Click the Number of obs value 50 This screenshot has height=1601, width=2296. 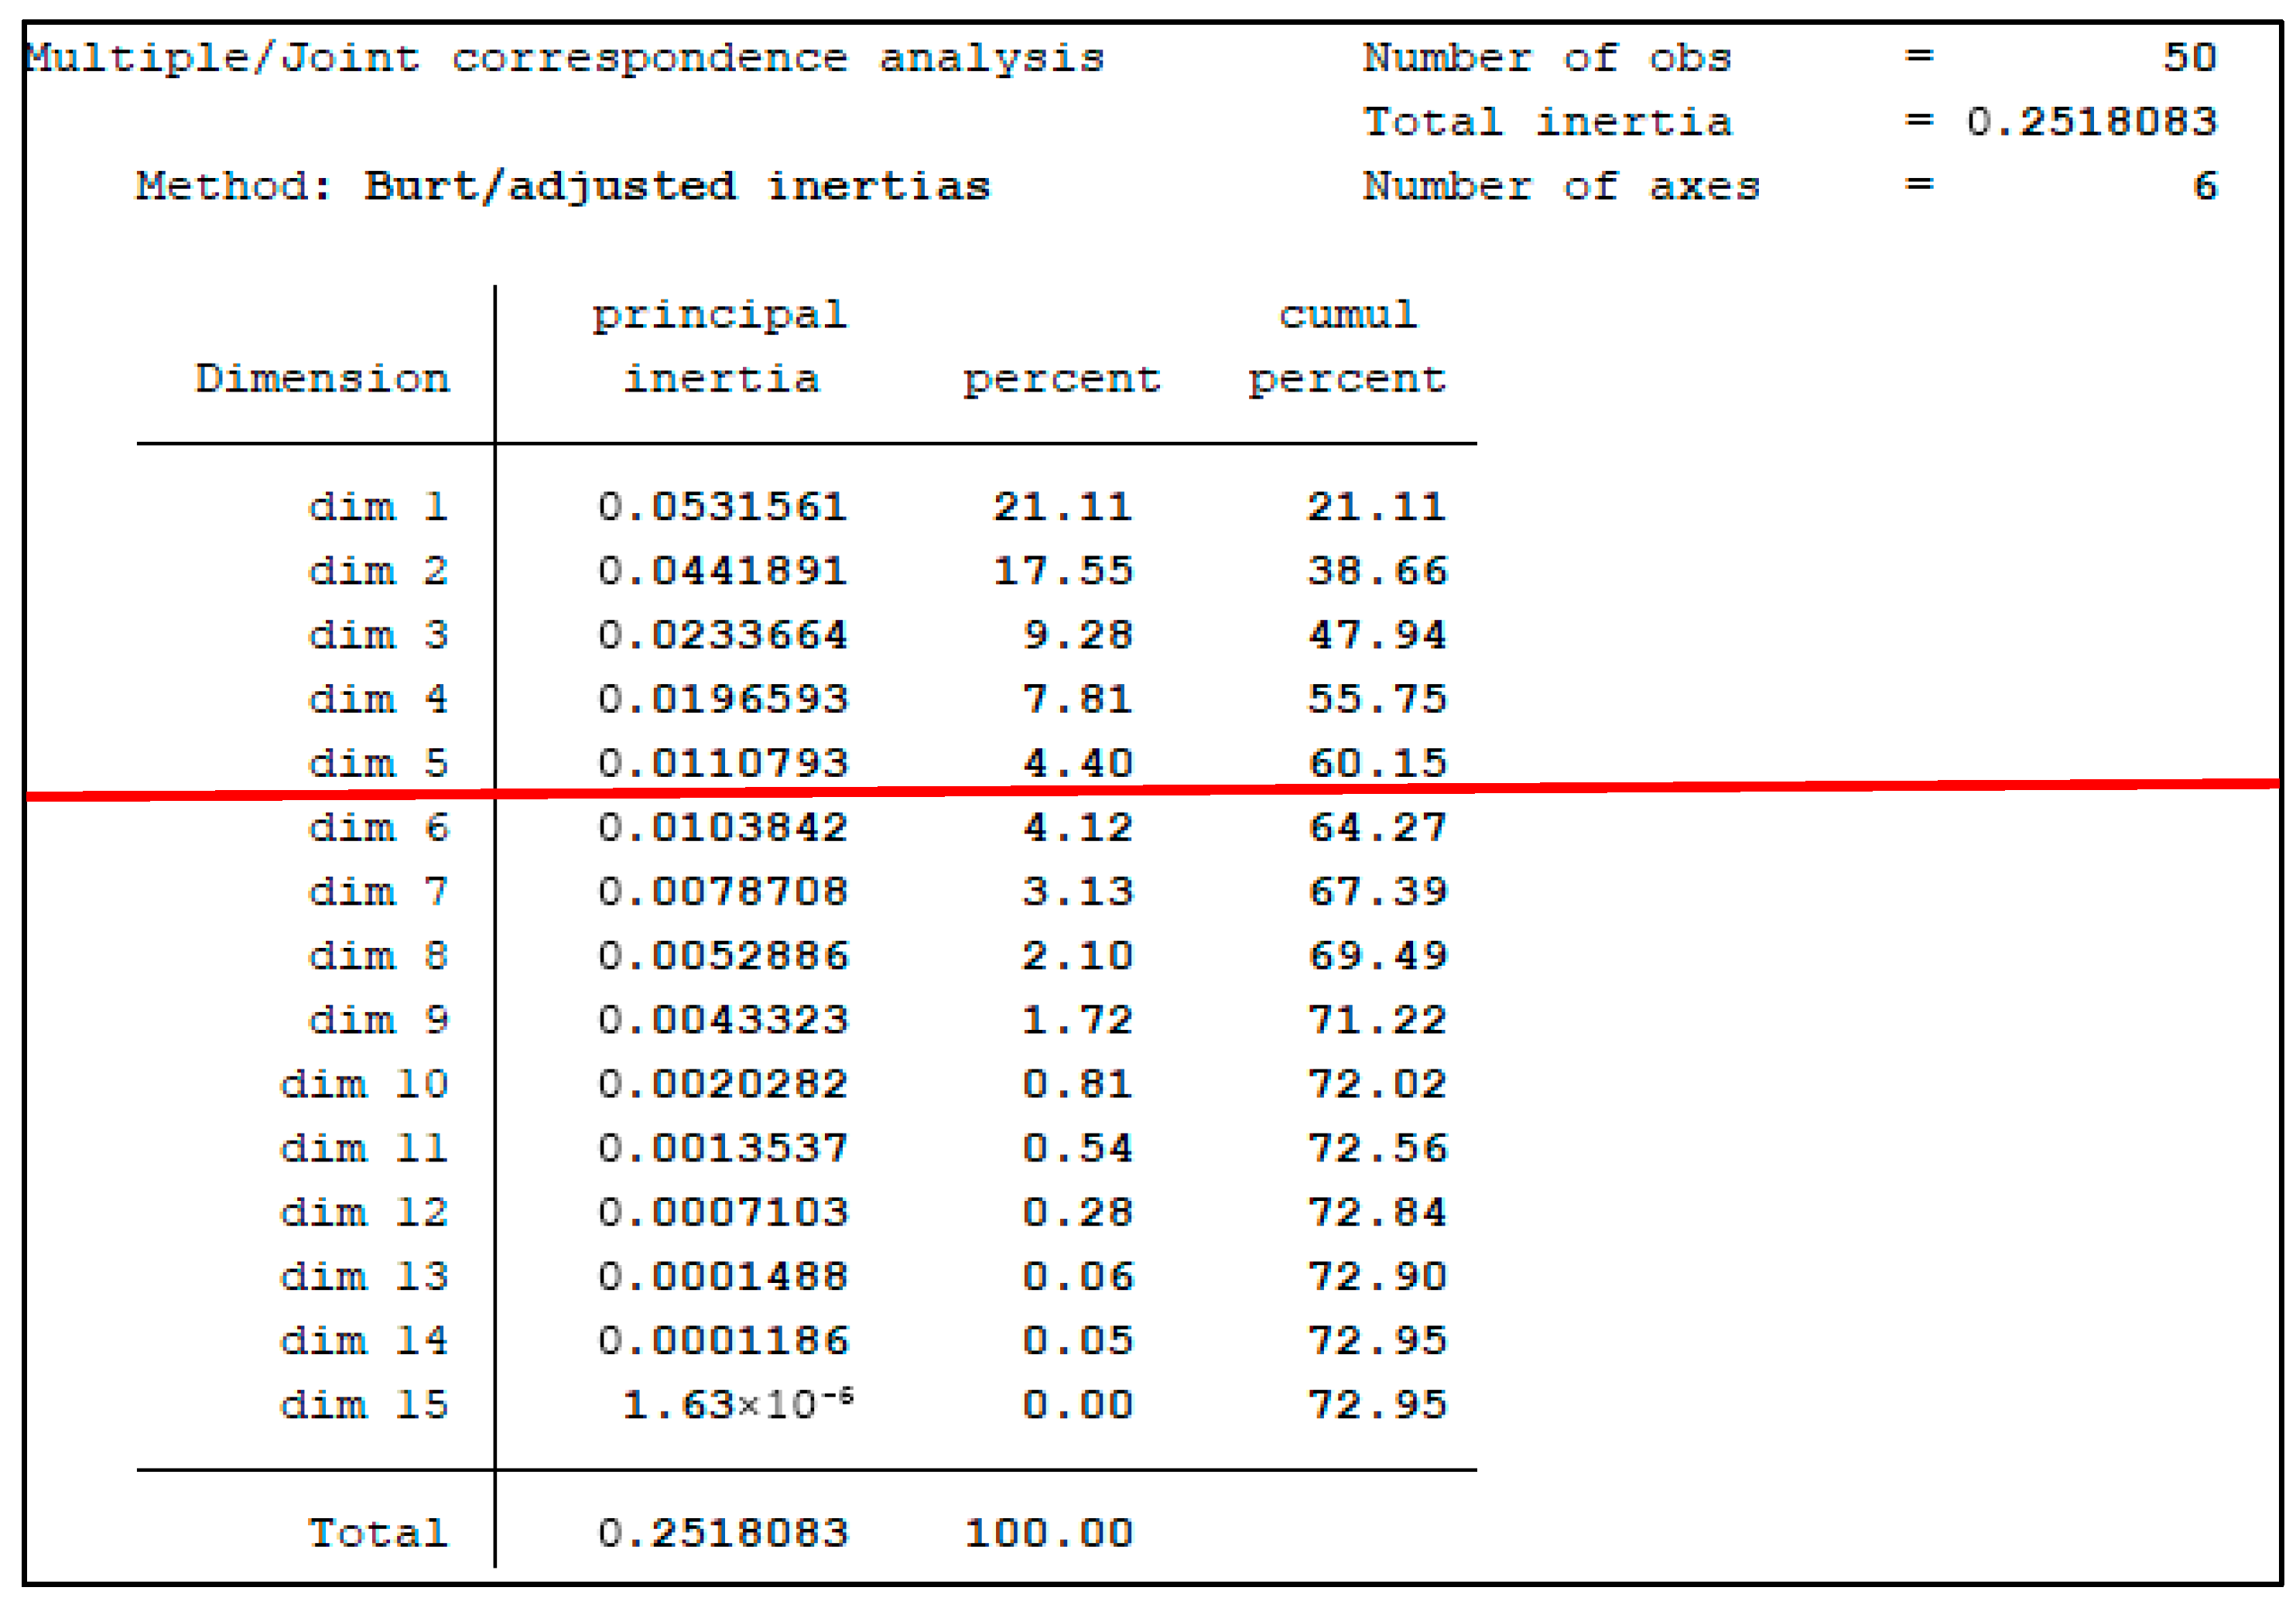(2189, 57)
